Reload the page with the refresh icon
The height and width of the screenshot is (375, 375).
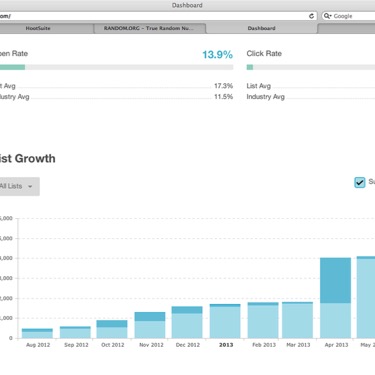311,16
